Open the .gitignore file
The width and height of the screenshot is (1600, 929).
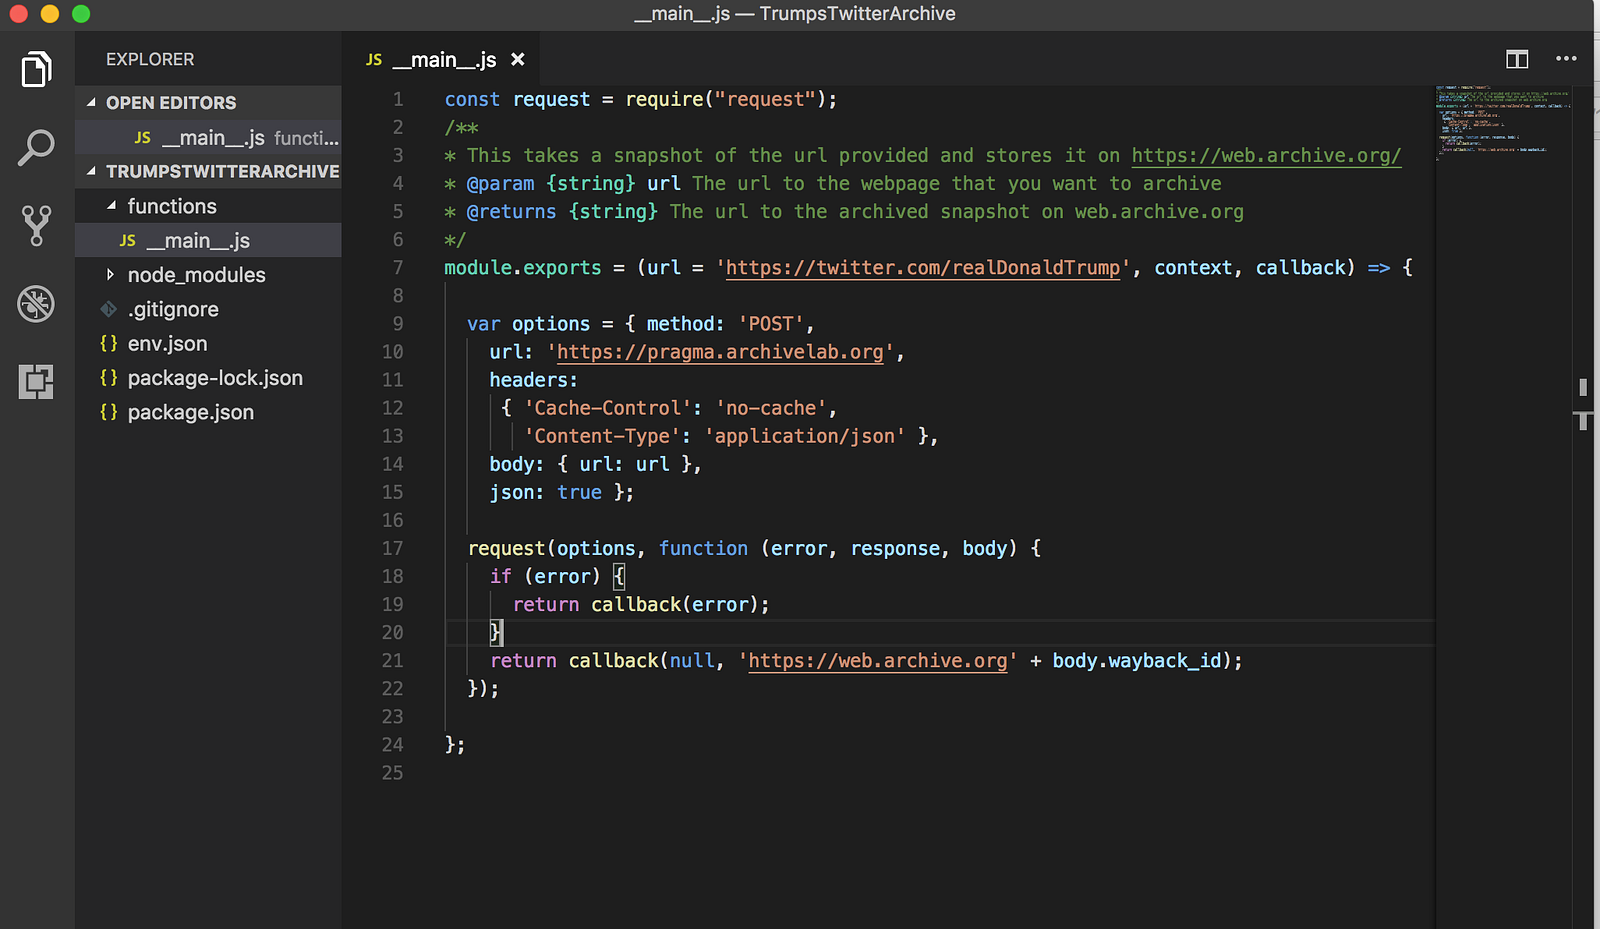172,310
